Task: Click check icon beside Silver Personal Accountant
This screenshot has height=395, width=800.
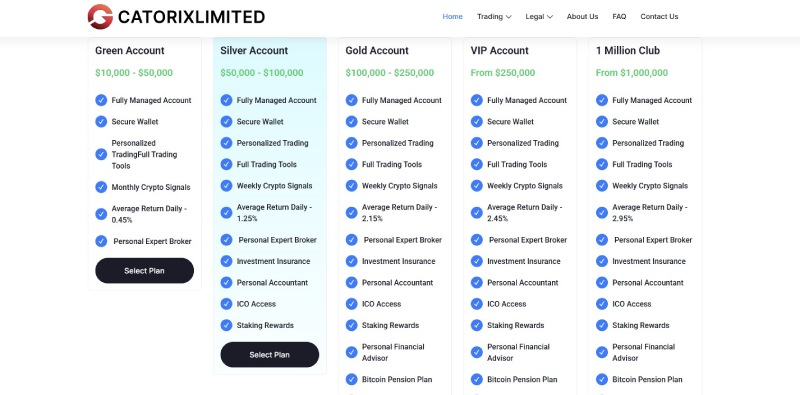Action: 226,282
